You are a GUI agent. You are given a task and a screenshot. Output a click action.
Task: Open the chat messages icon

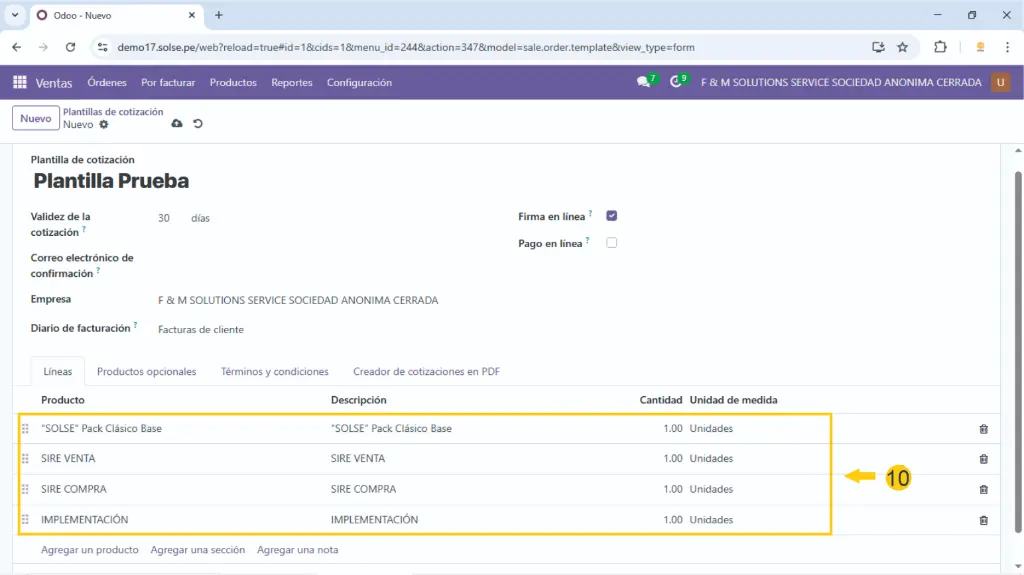click(643, 83)
